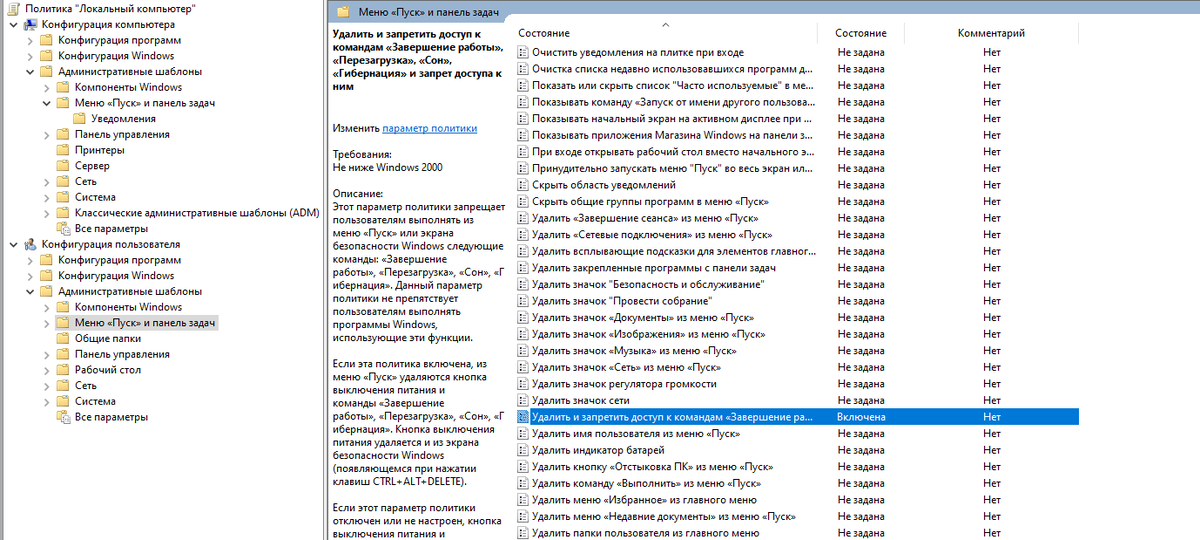Select «Общие папки» folder in tree

(106, 338)
